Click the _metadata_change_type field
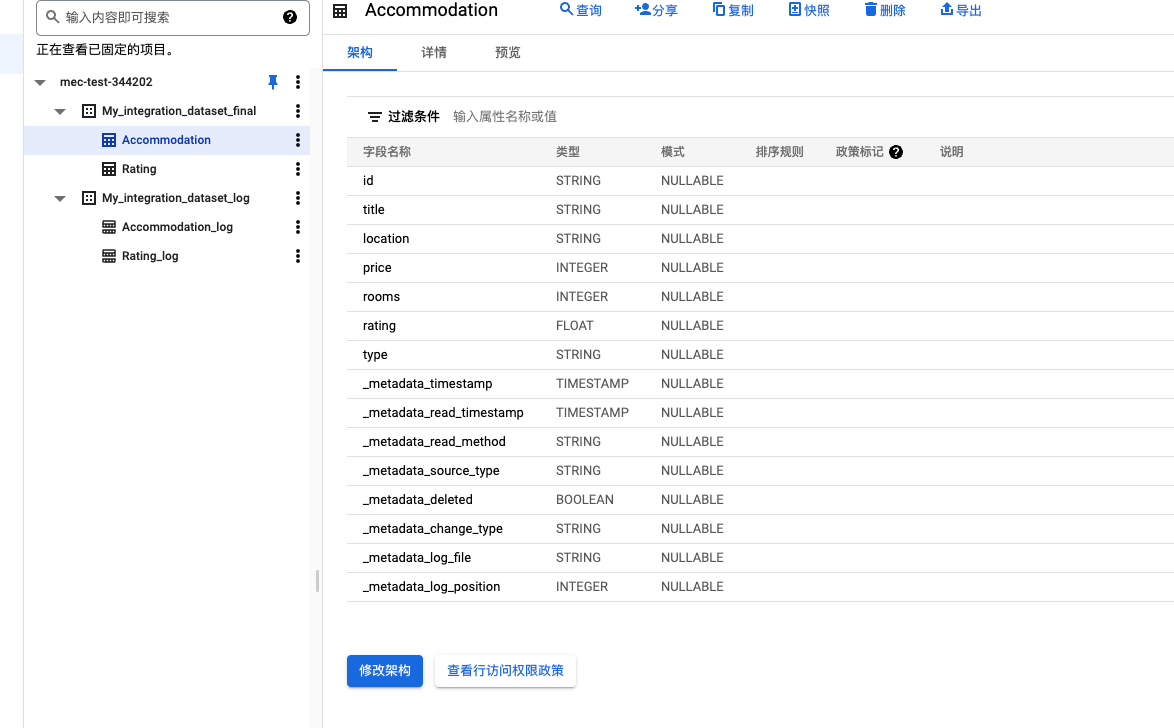This screenshot has width=1174, height=728. [x=433, y=529]
